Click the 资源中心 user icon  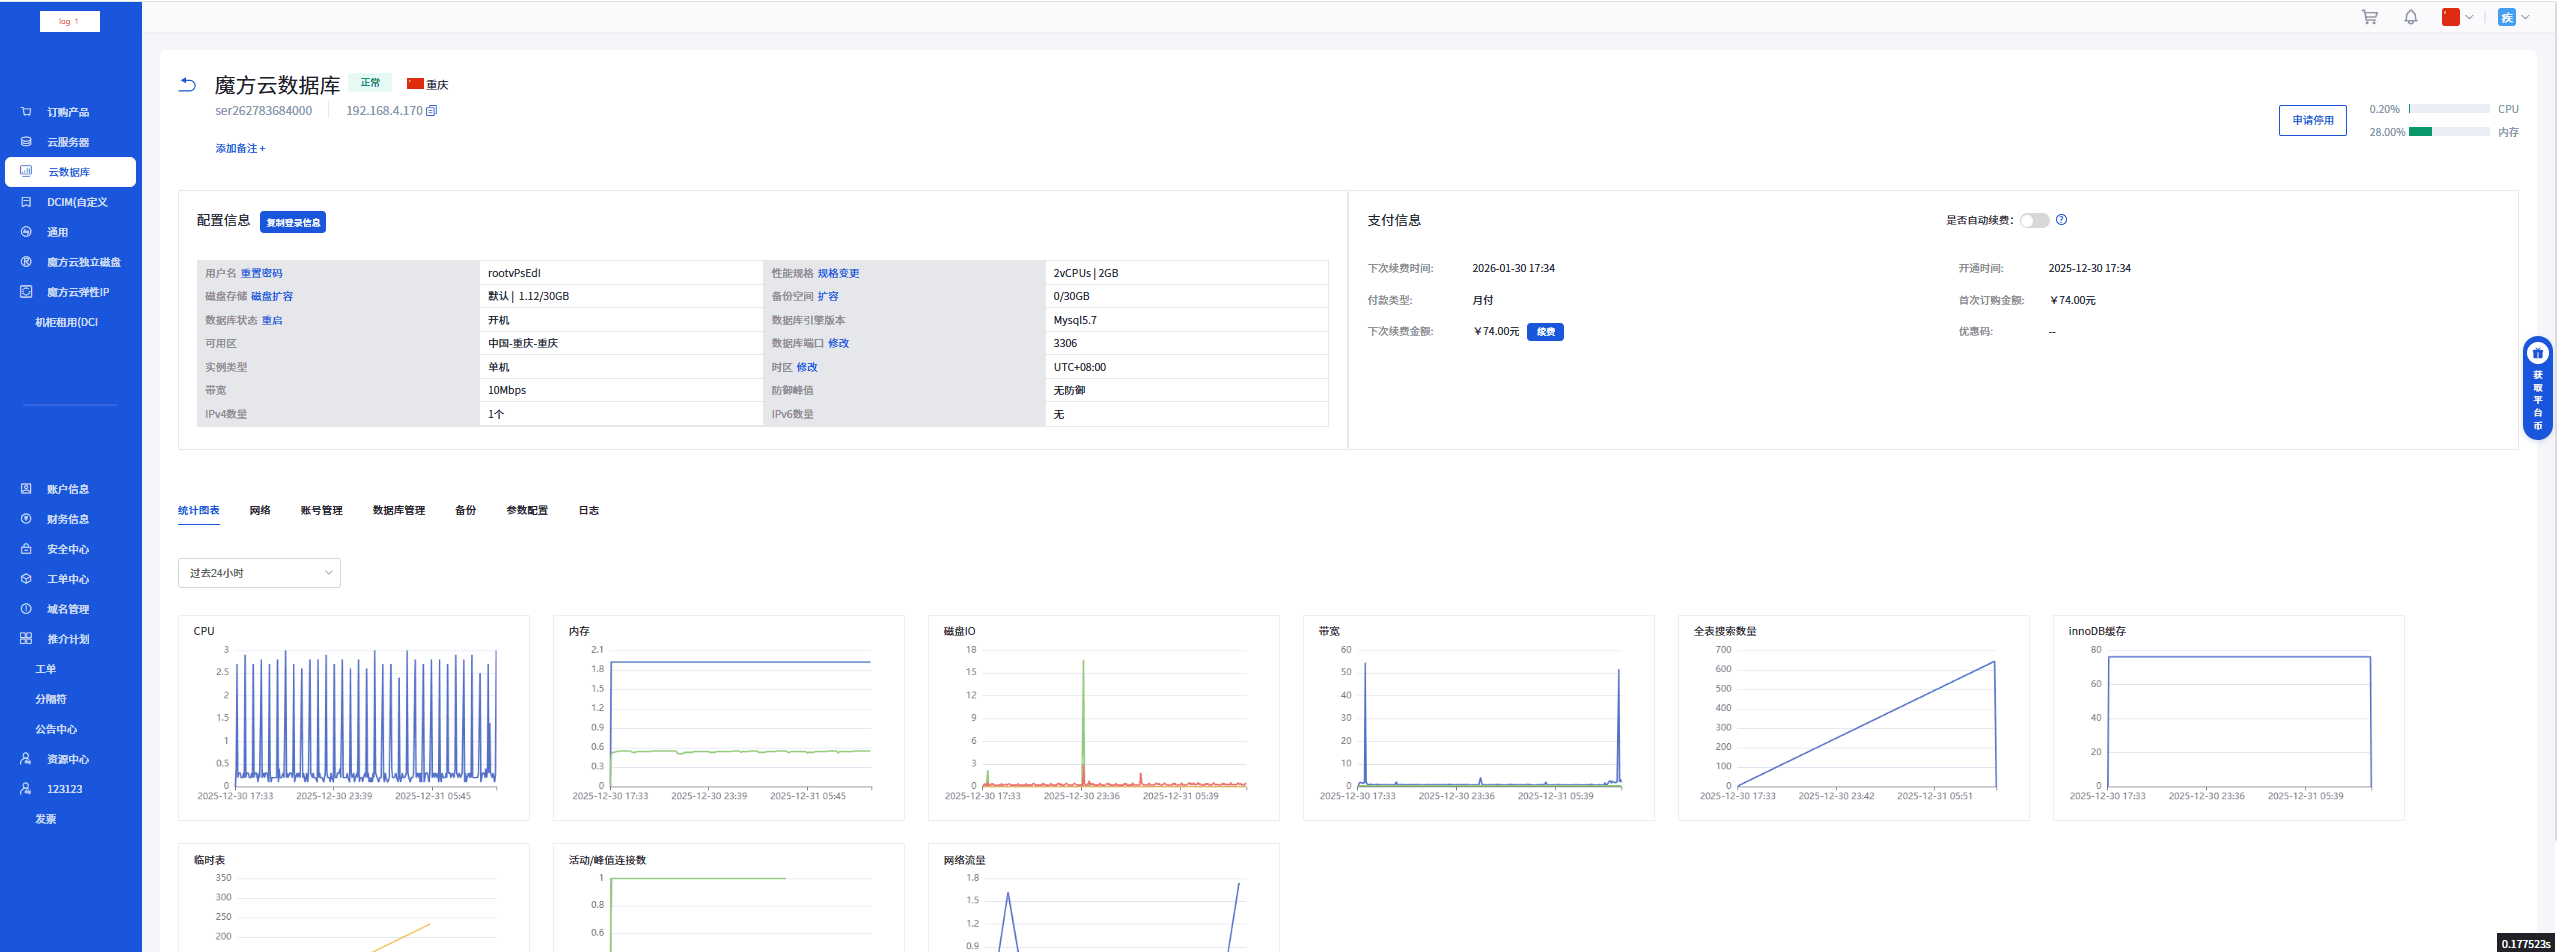pos(26,759)
